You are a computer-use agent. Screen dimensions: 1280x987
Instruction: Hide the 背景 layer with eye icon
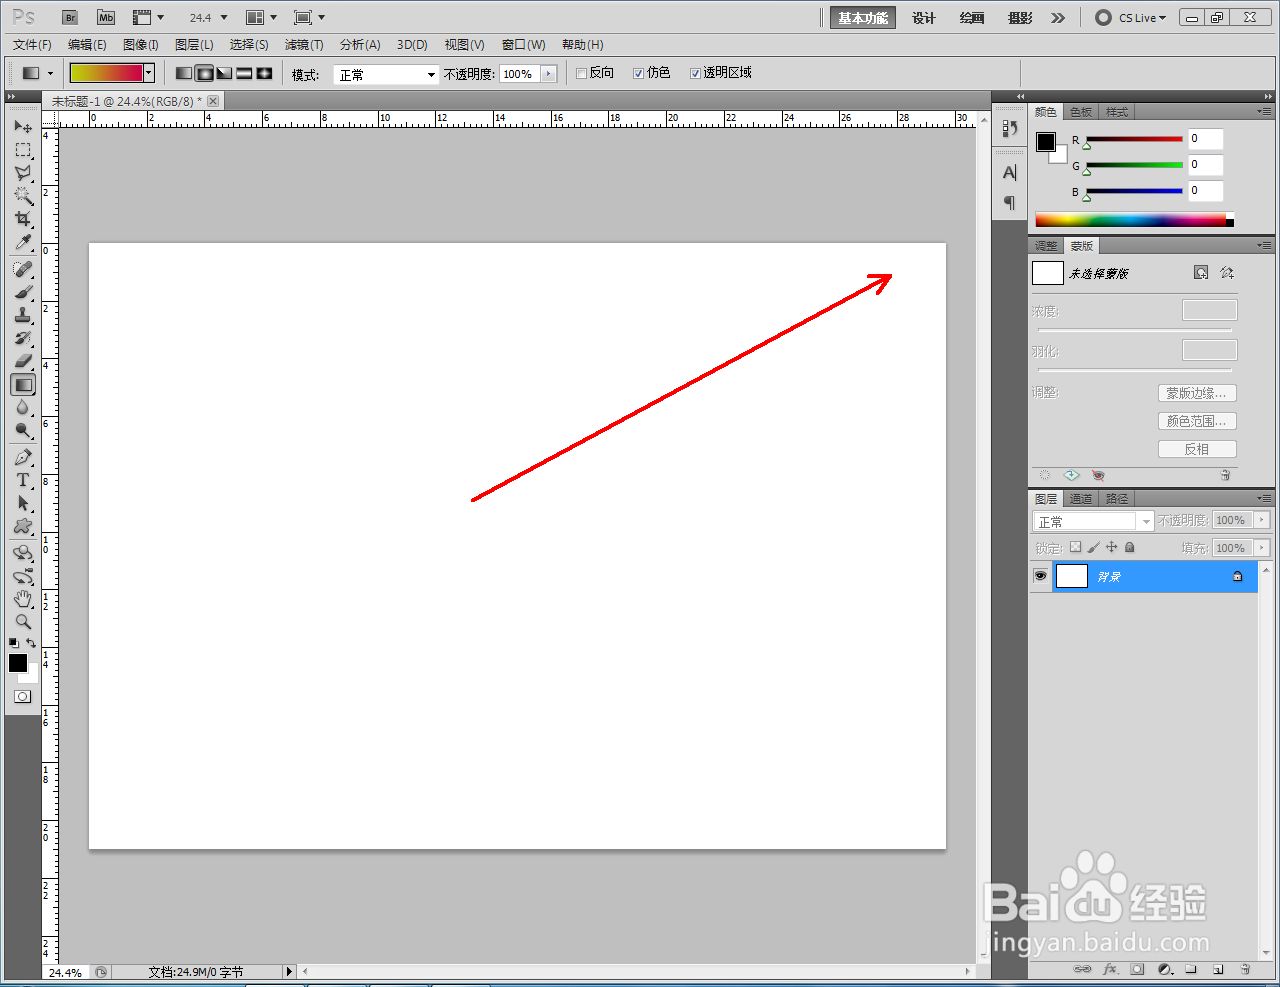click(x=1041, y=576)
